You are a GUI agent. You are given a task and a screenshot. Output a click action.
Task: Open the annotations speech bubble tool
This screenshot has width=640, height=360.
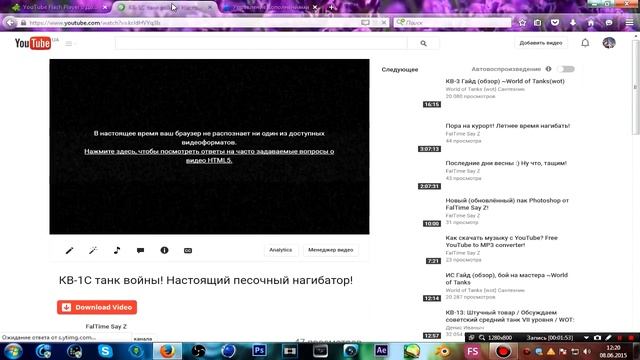pyautogui.click(x=140, y=250)
